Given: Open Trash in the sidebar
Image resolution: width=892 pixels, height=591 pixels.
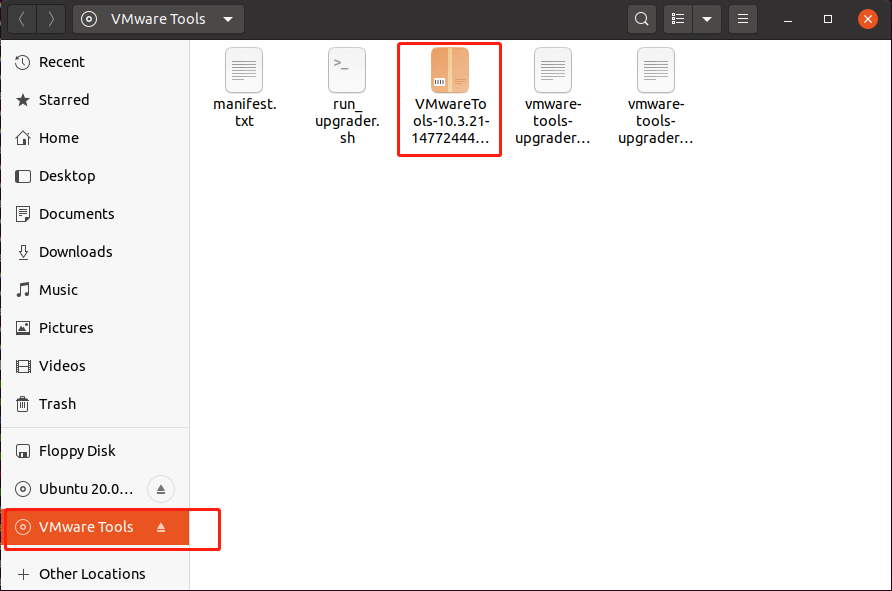Looking at the screenshot, I should (96, 404).
